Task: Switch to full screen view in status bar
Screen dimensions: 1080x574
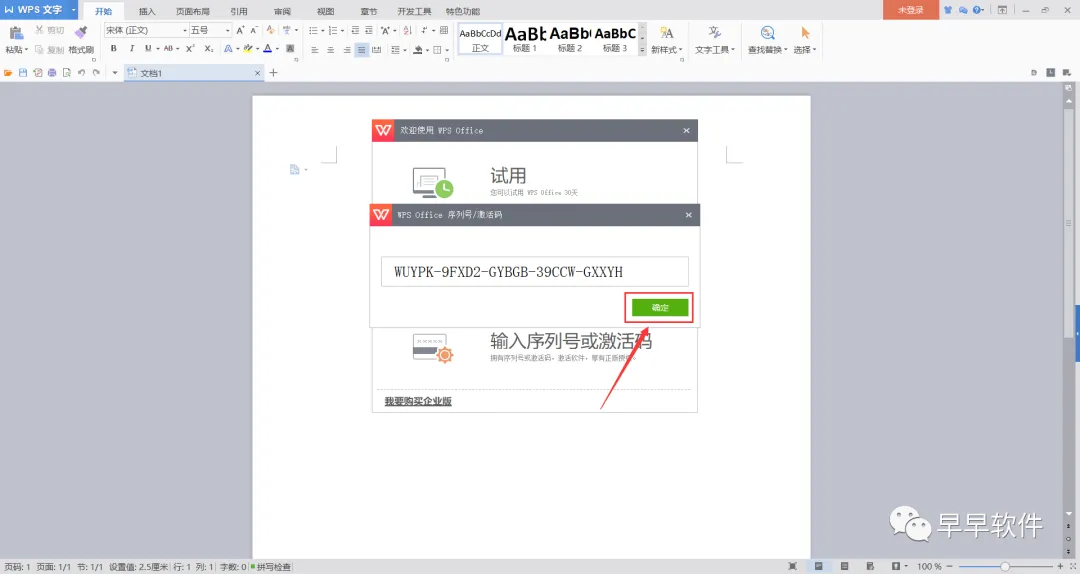Action: click(792, 566)
